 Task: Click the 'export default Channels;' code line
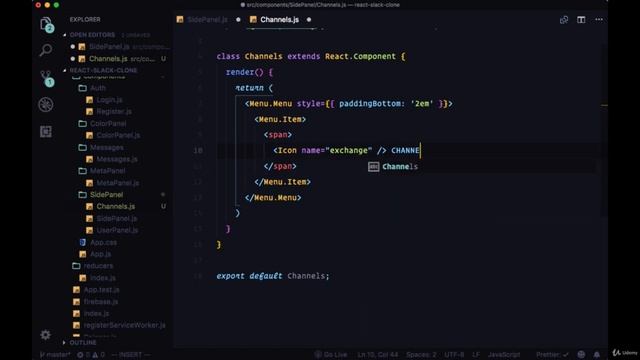[273, 276]
